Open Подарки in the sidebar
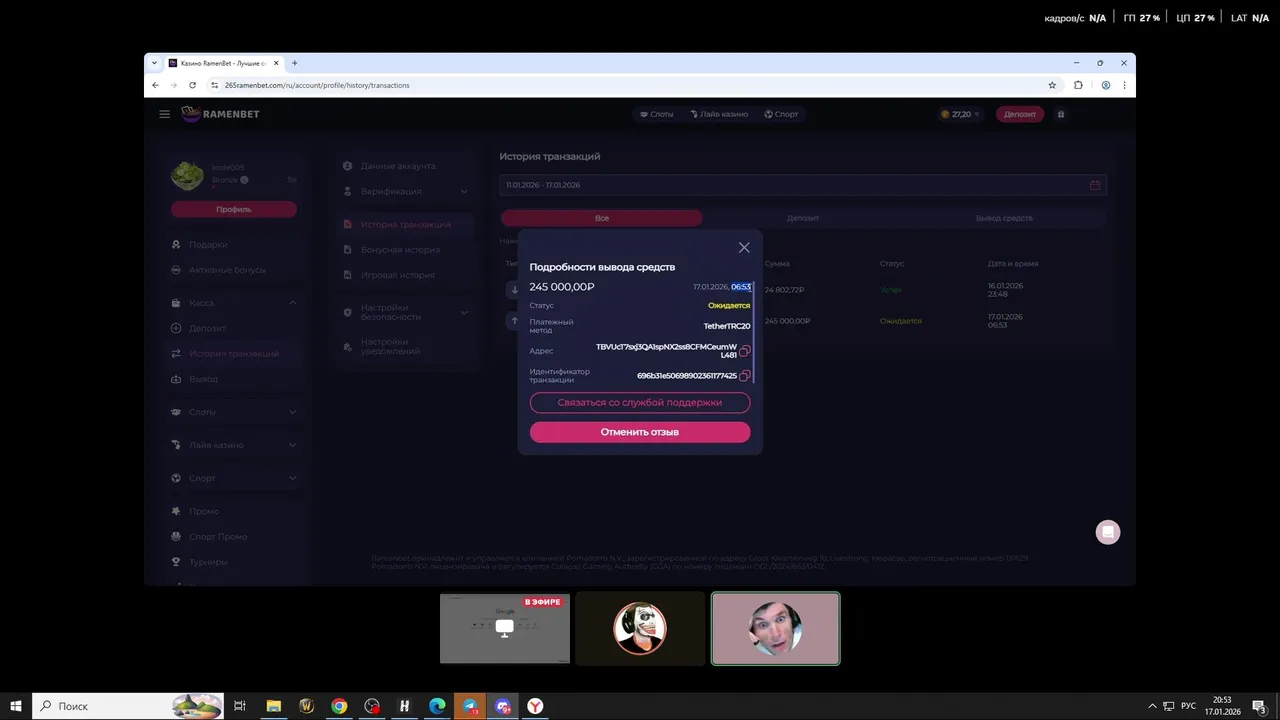The height and width of the screenshot is (720, 1280). (x=208, y=244)
